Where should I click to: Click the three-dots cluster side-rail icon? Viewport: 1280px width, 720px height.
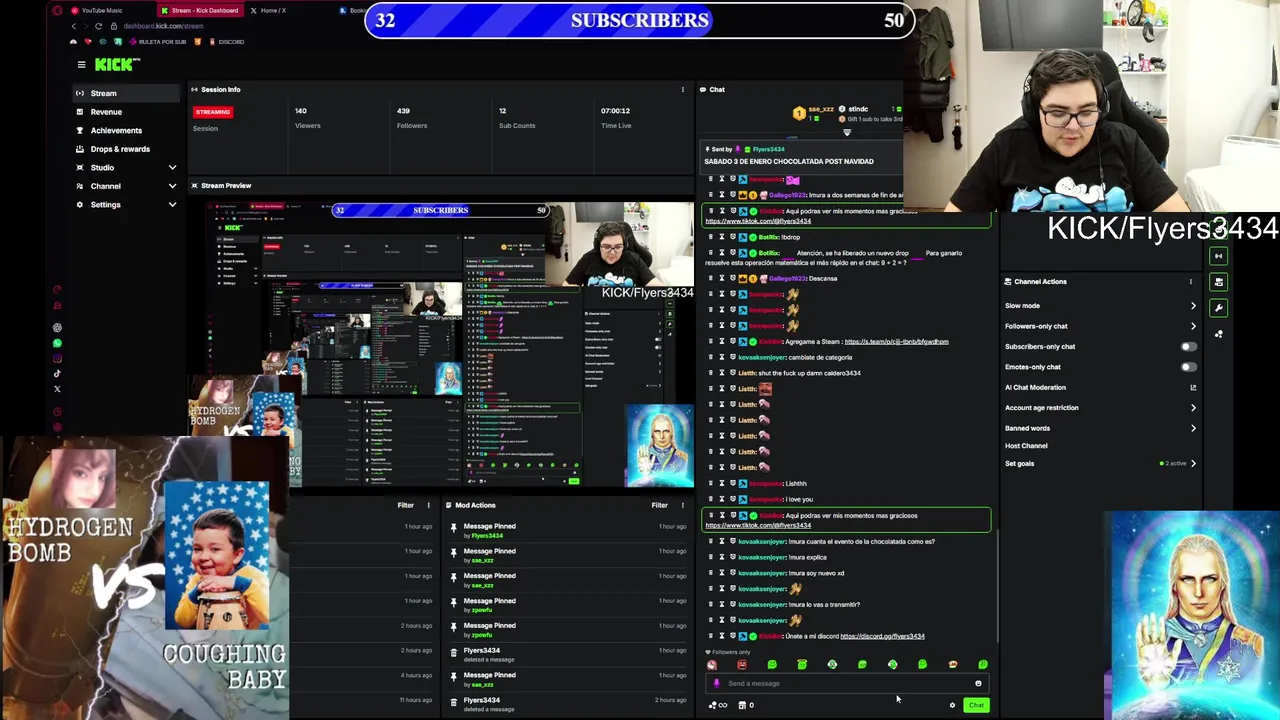point(1218,335)
